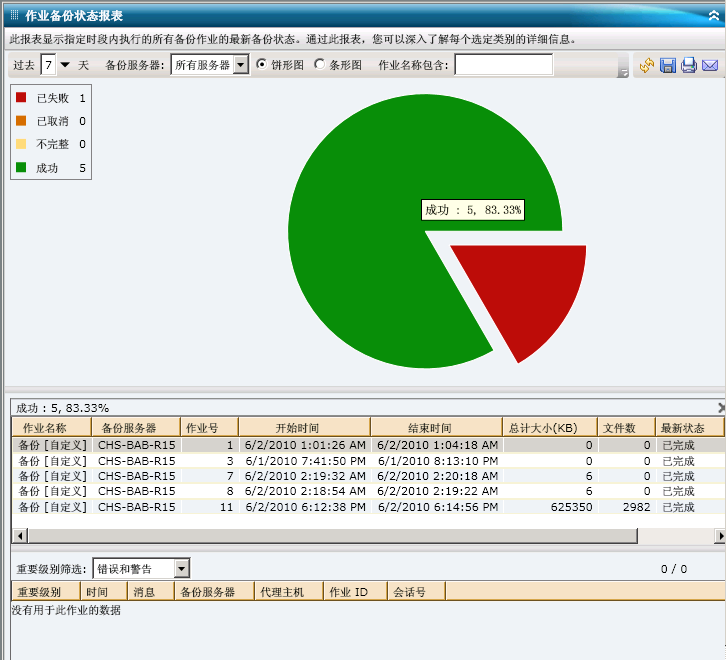Close the 成功 details pane
Viewport: 726px width, 660px height.
[721, 408]
